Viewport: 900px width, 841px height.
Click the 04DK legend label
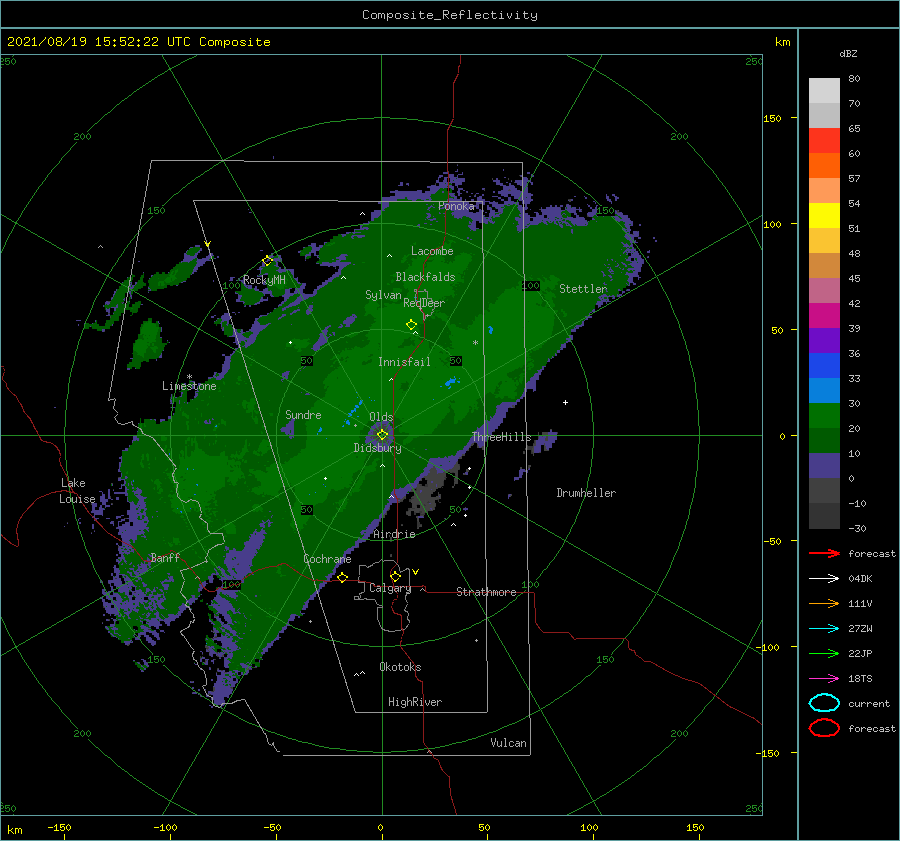coord(860,579)
